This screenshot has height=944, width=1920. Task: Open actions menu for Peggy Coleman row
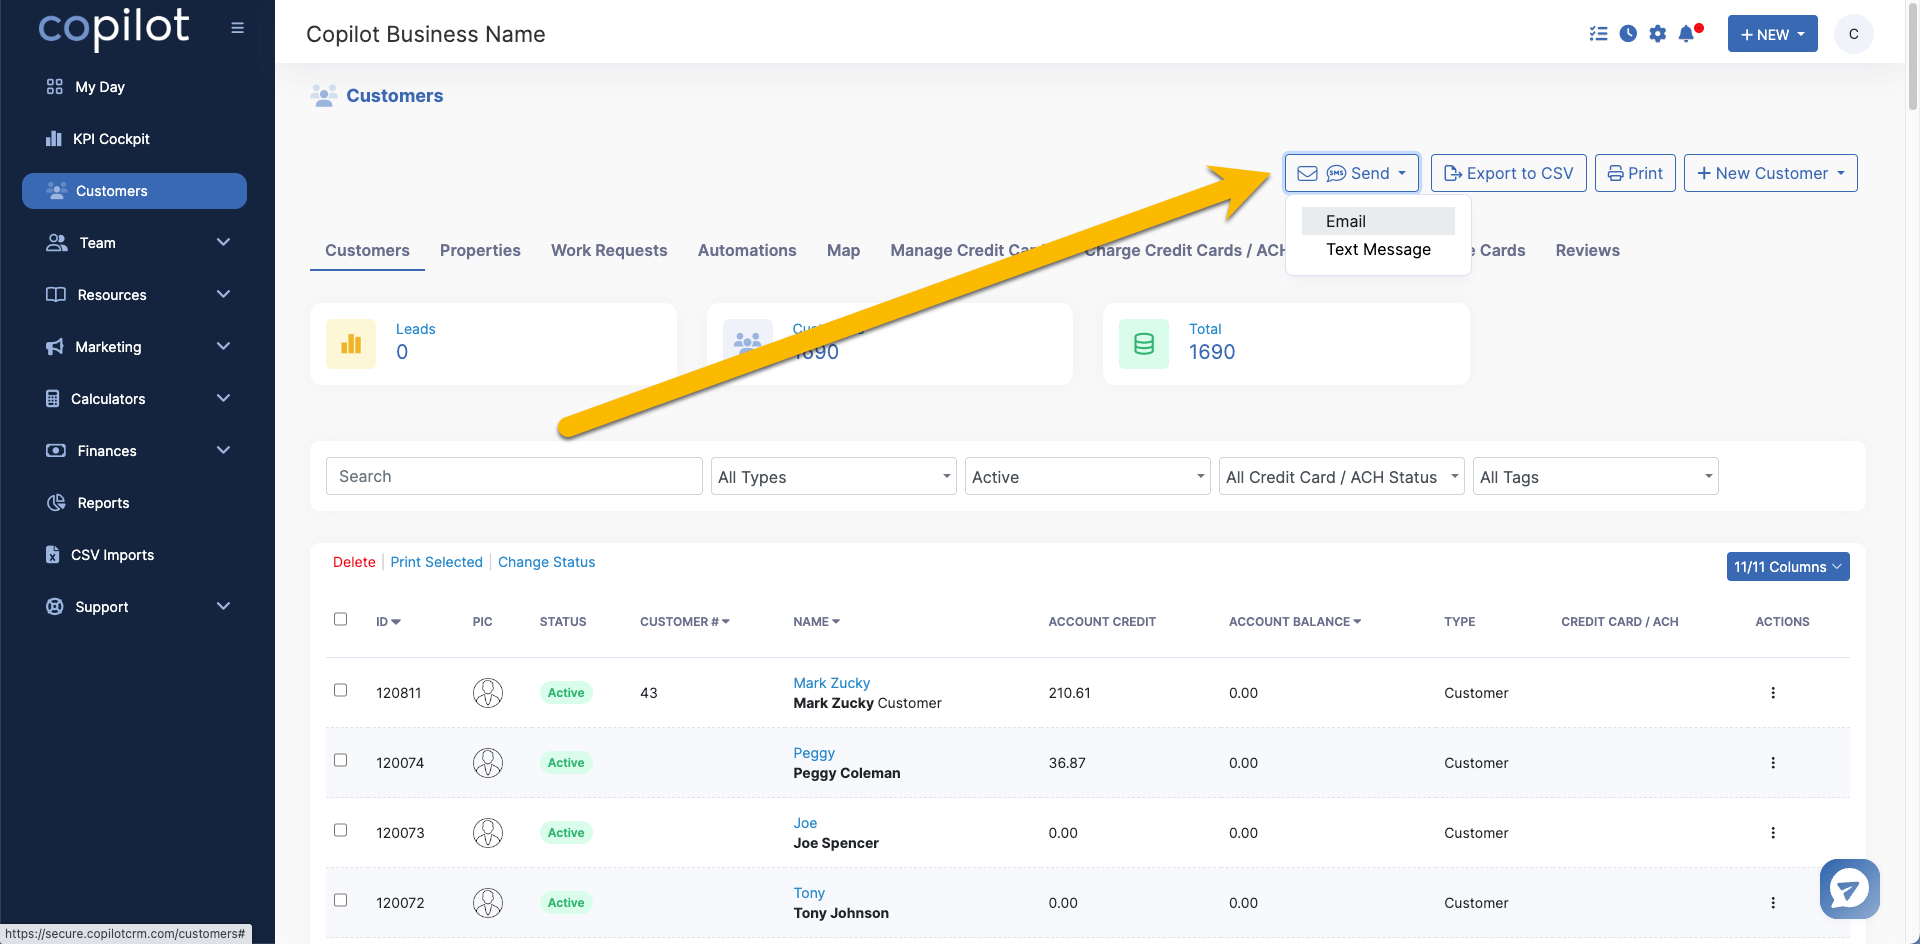coord(1773,763)
